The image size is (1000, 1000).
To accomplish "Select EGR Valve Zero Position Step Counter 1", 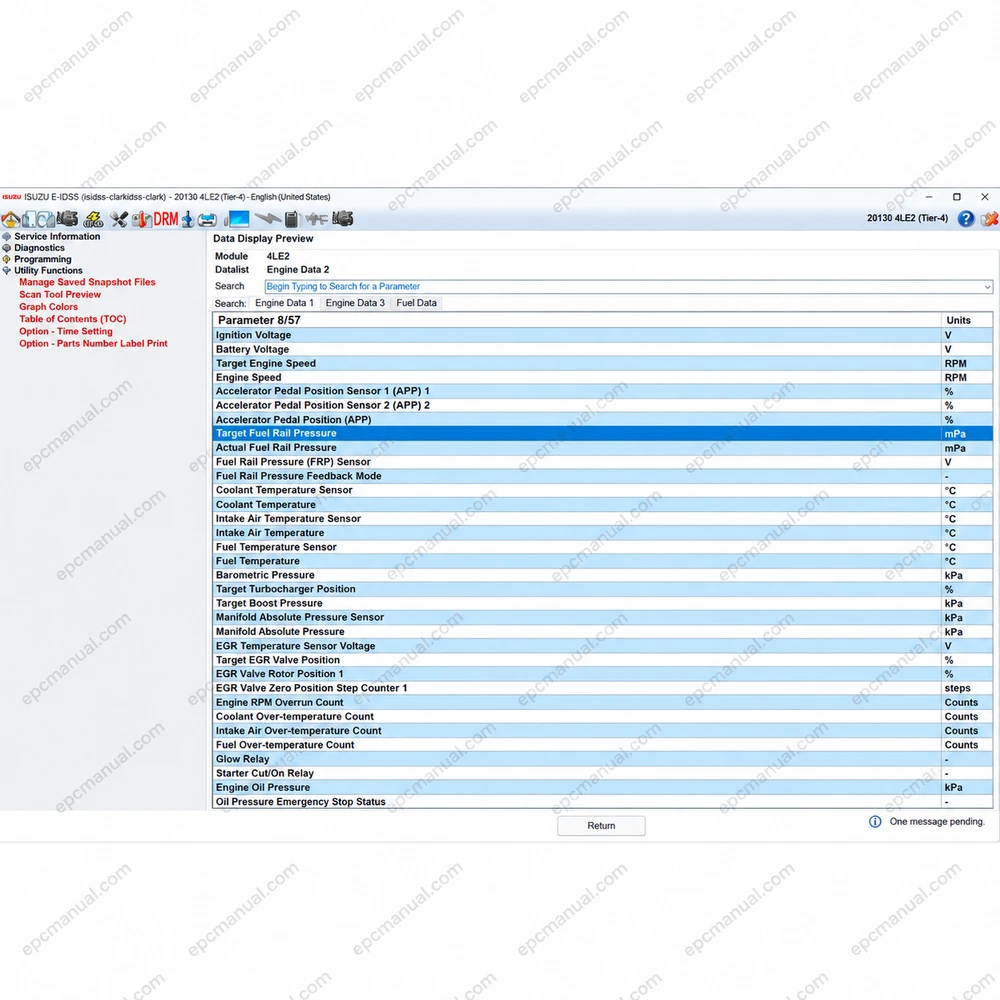I will (602, 688).
